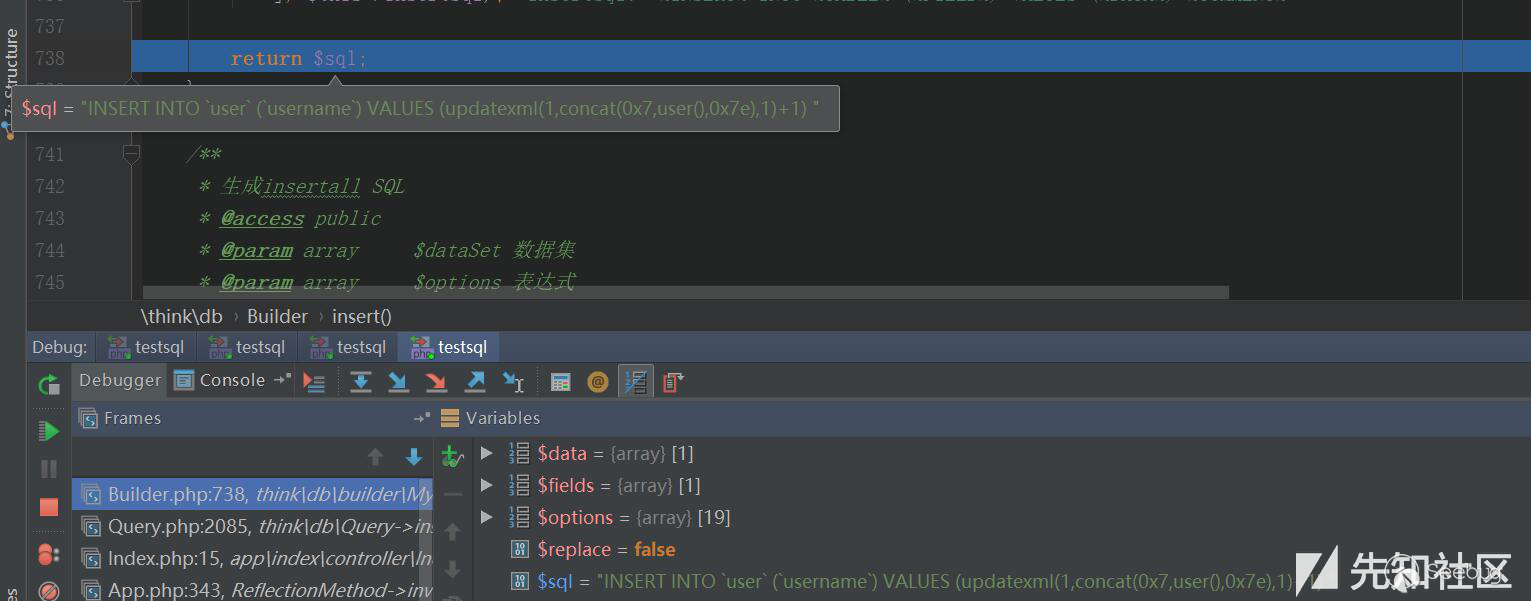Image resolution: width=1531 pixels, height=601 pixels.
Task: Expand the $options array variable
Action: (x=487, y=517)
